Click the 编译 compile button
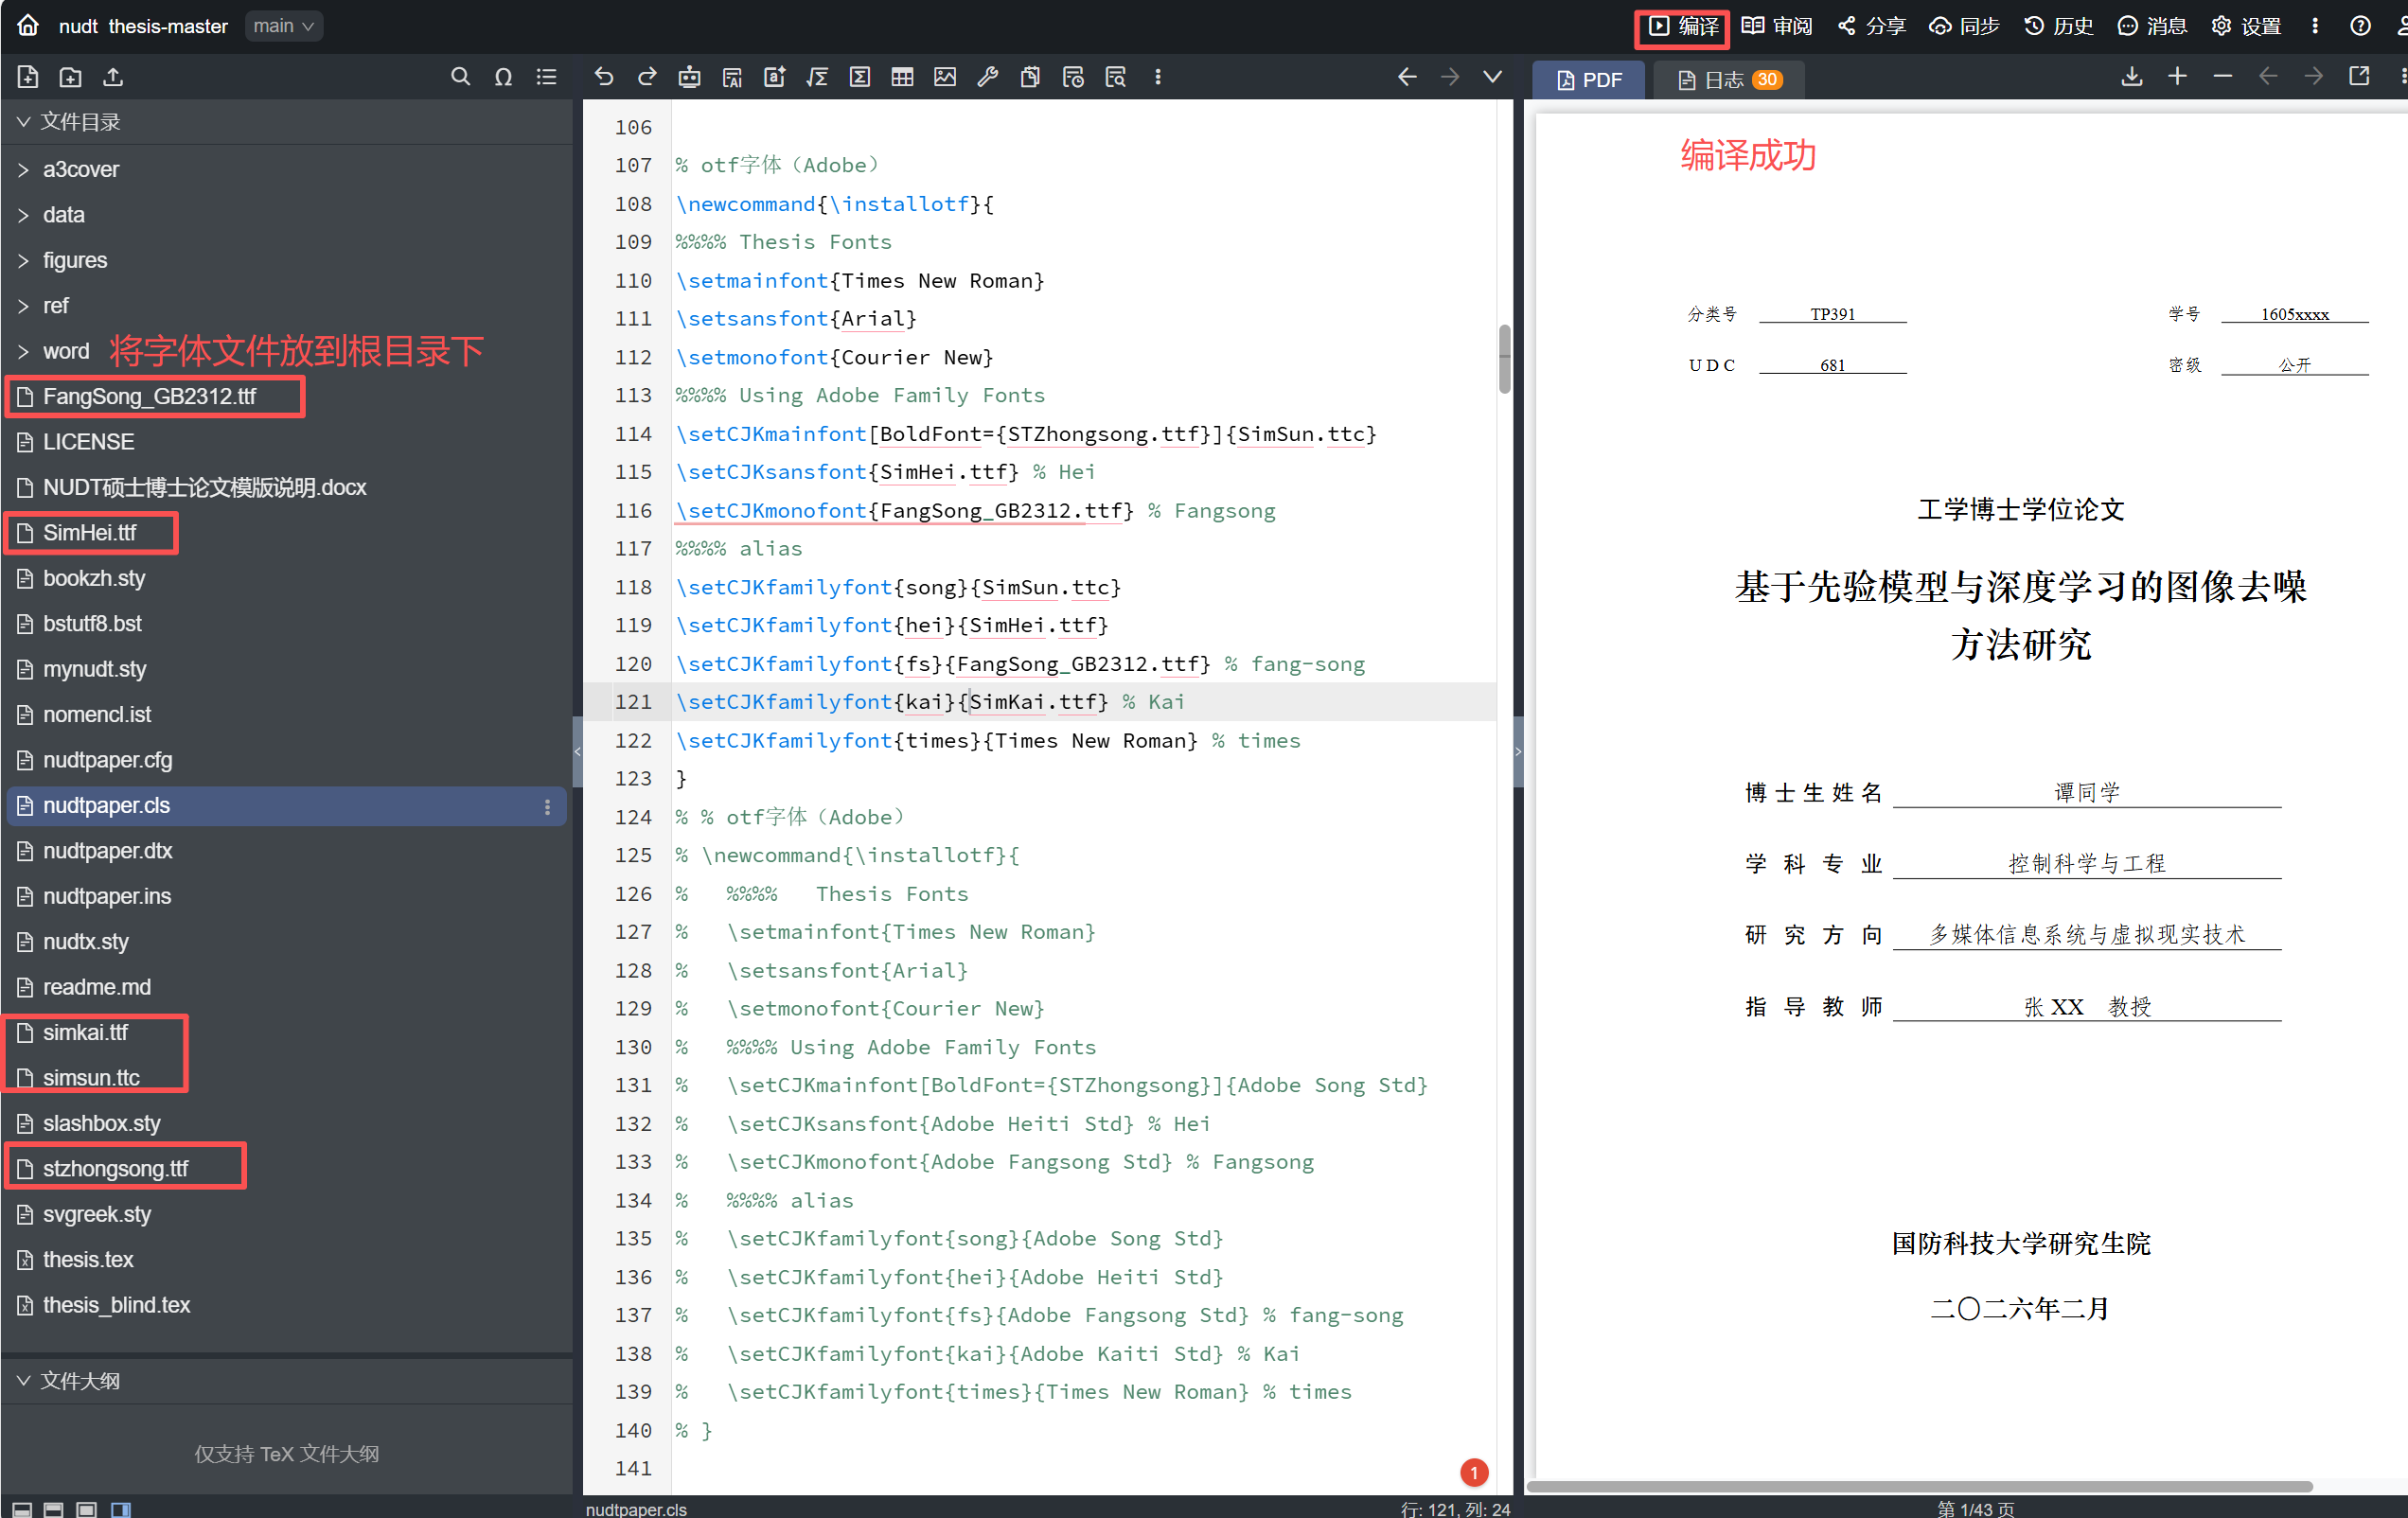The height and width of the screenshot is (1518, 2408). (x=1684, y=26)
